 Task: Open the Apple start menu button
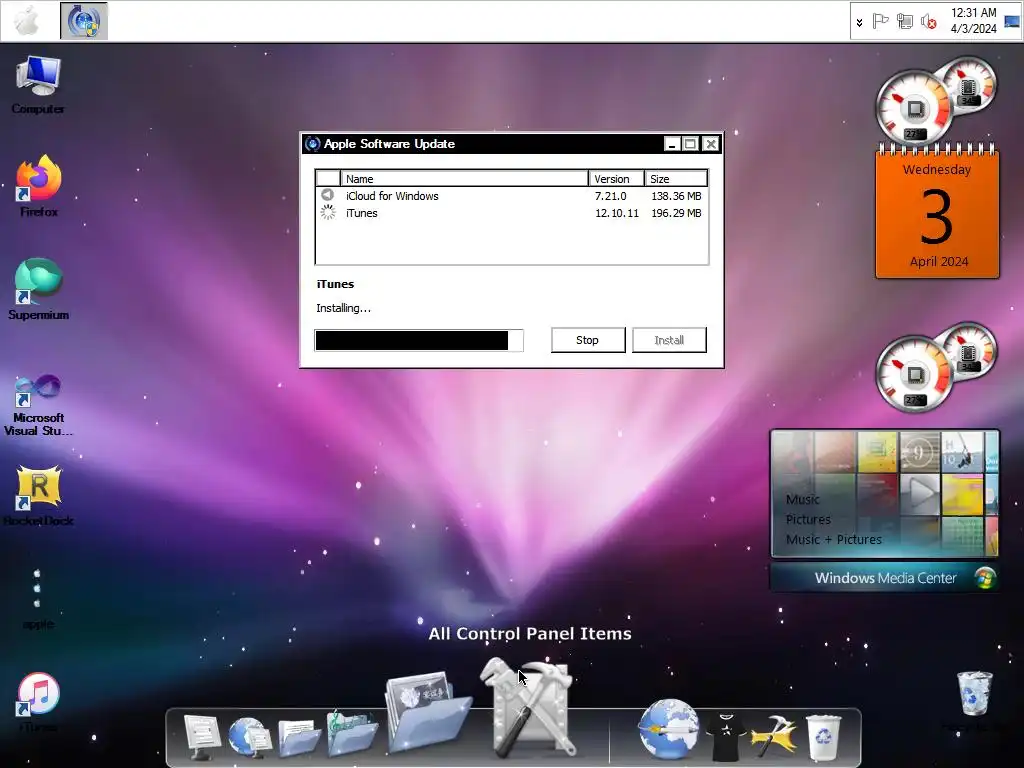[x=27, y=21]
